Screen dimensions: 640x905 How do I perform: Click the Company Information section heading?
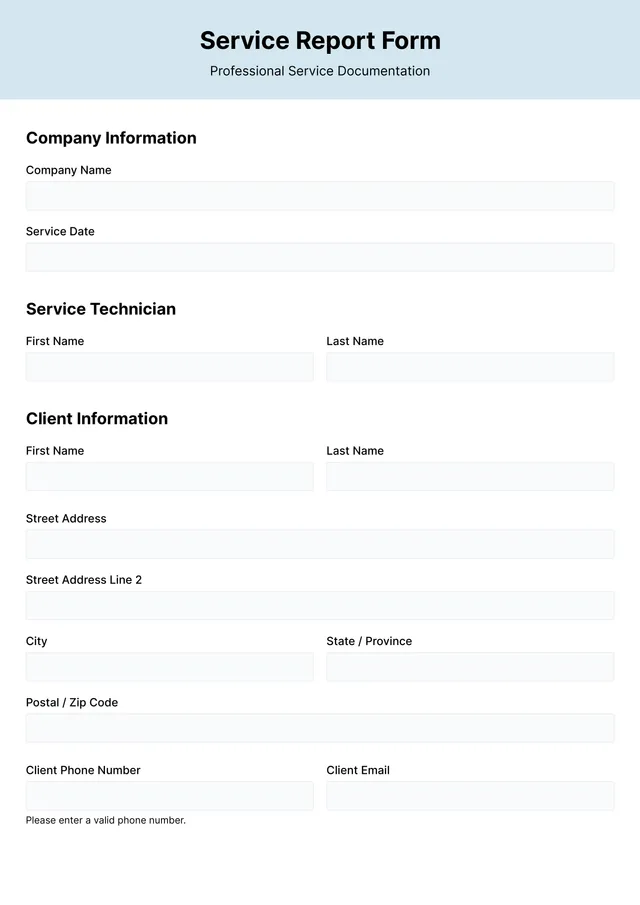coord(111,138)
